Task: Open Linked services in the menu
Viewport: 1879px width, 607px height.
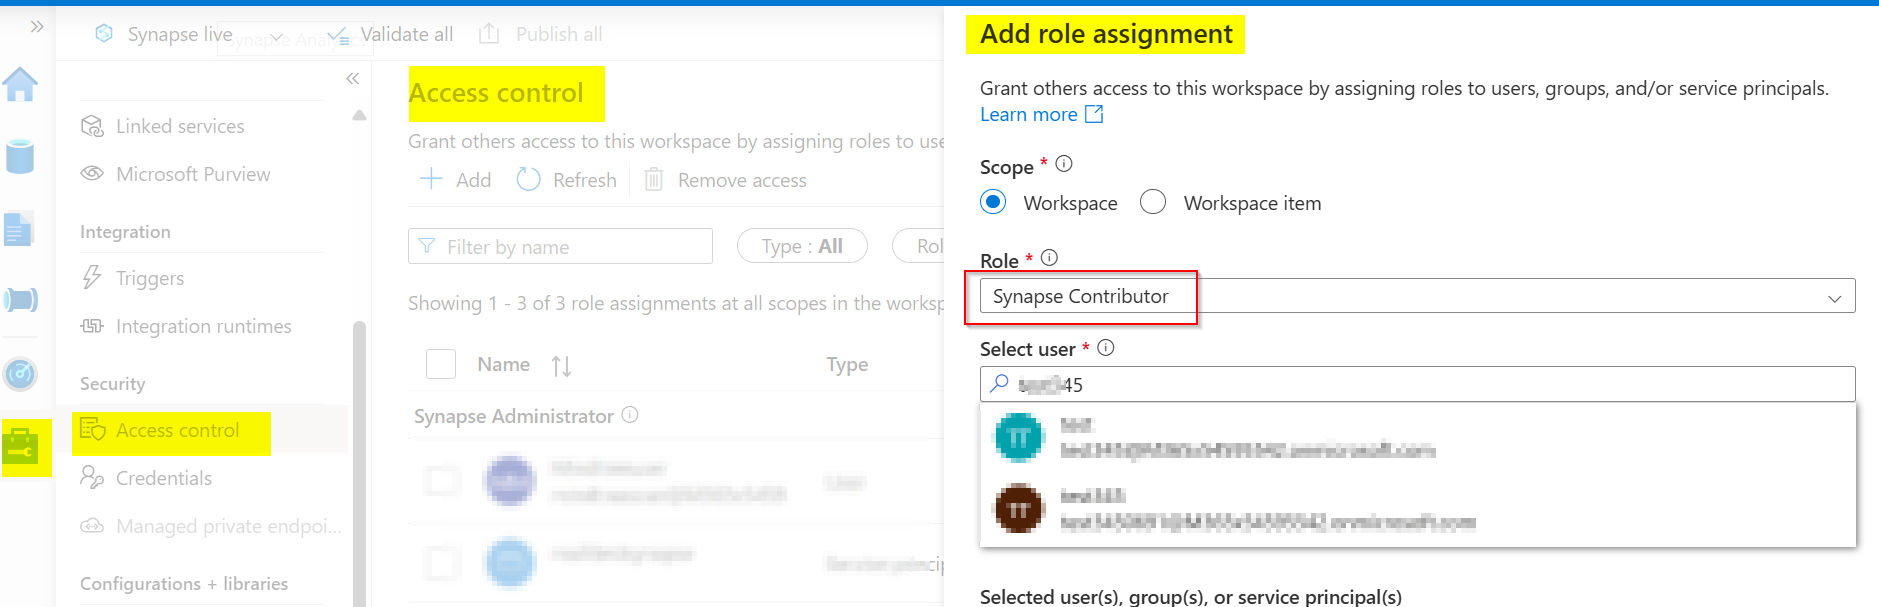Action: 180,126
